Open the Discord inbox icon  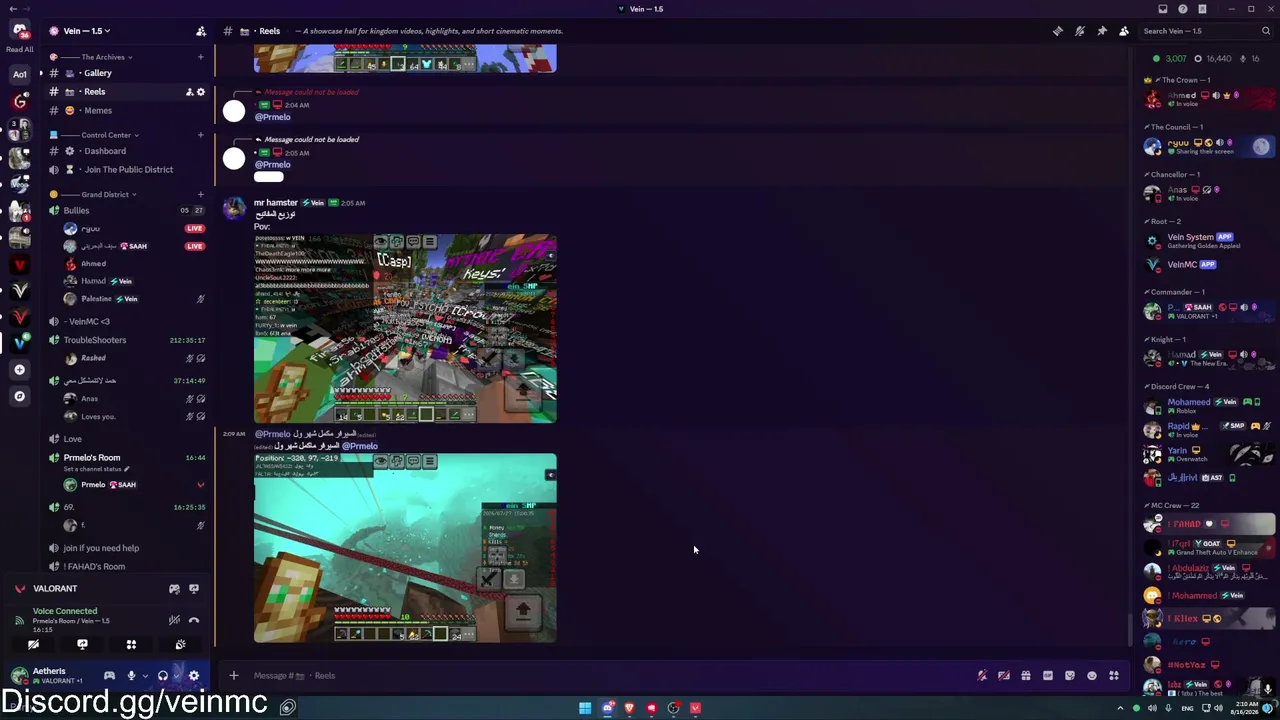point(1163,9)
